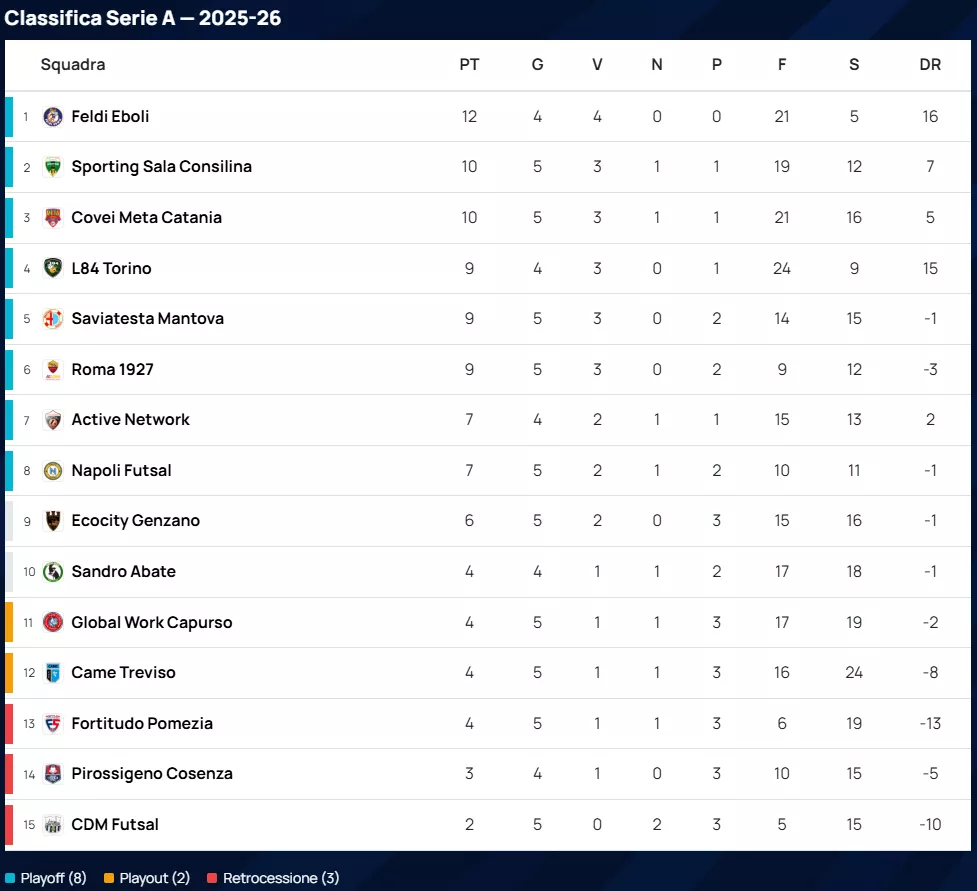Click the Ecocity Genzano crest icon
The height and width of the screenshot is (891, 977).
click(53, 521)
